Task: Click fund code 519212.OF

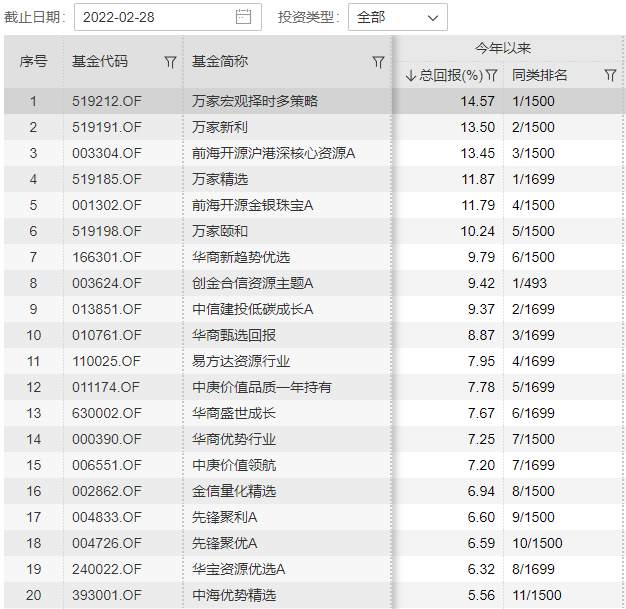Action: pyautogui.click(x=107, y=101)
